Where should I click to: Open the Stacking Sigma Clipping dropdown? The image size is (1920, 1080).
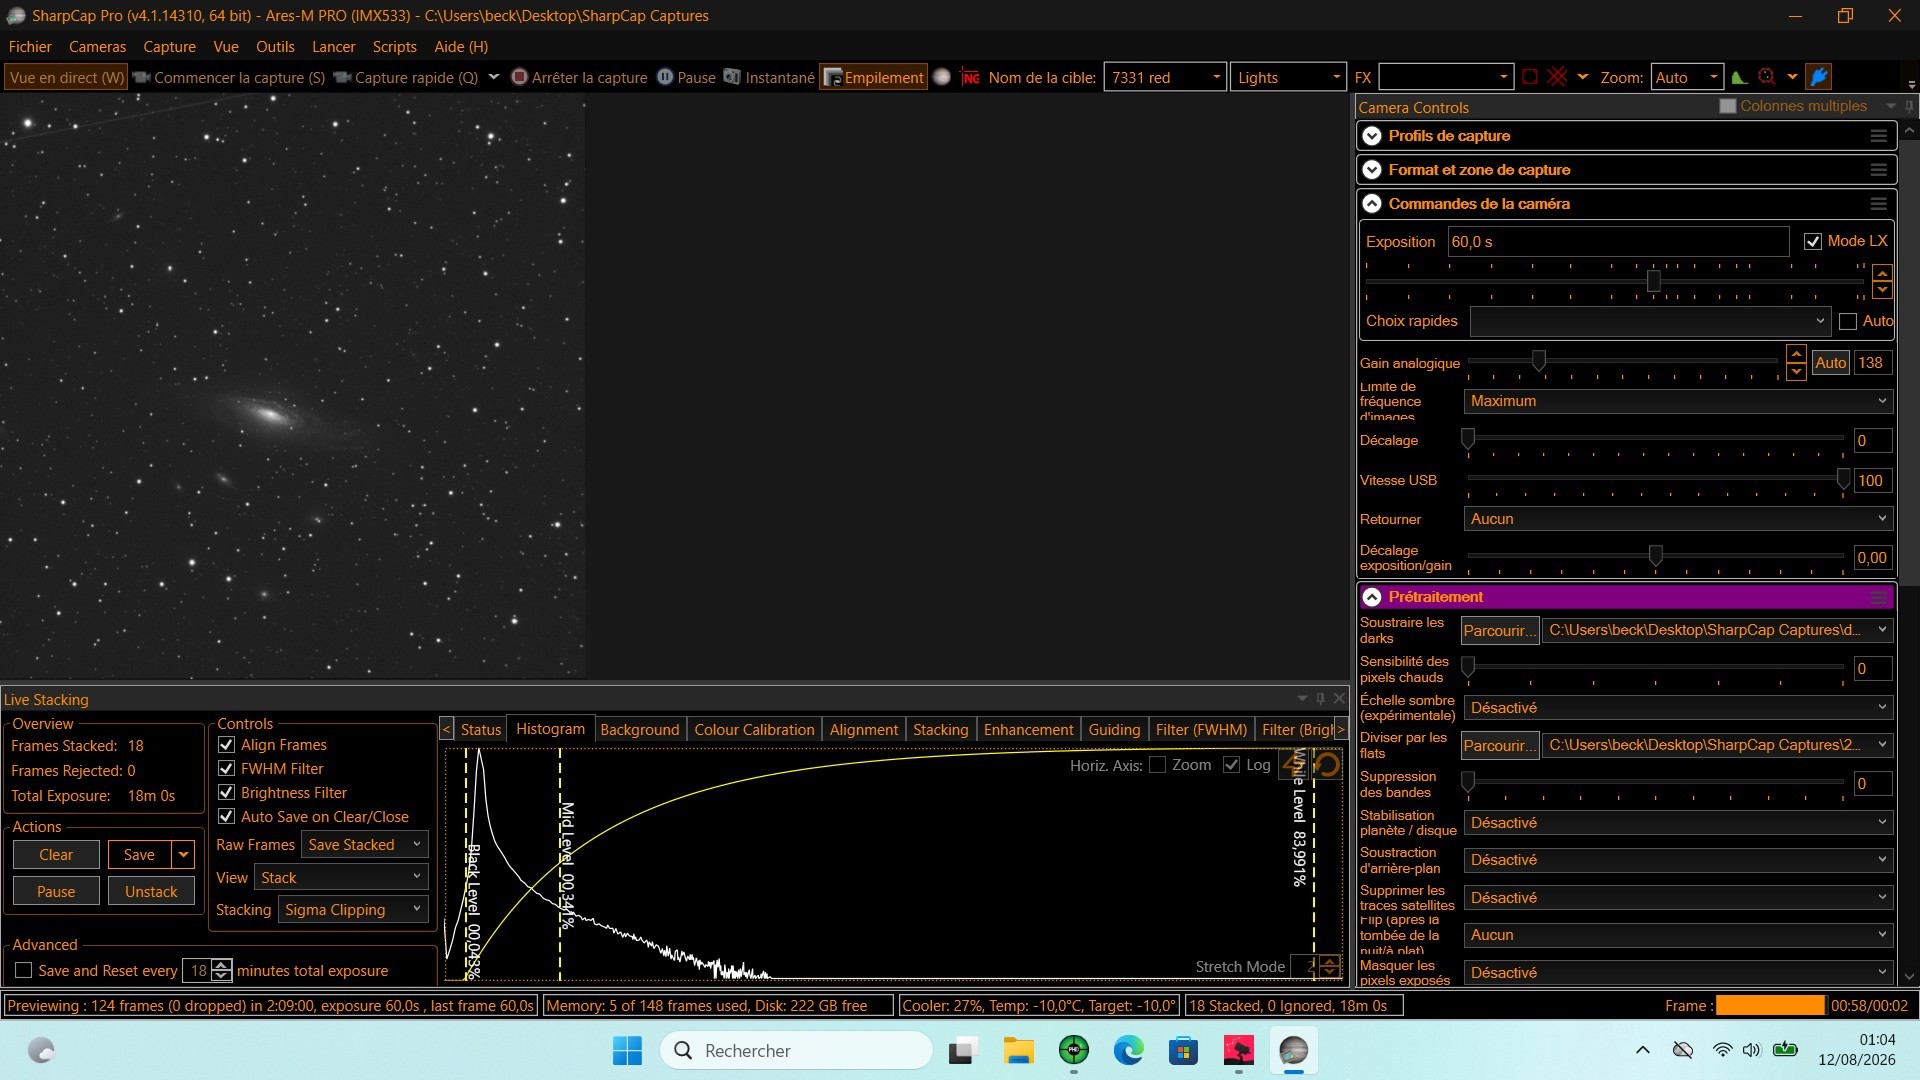pos(352,909)
